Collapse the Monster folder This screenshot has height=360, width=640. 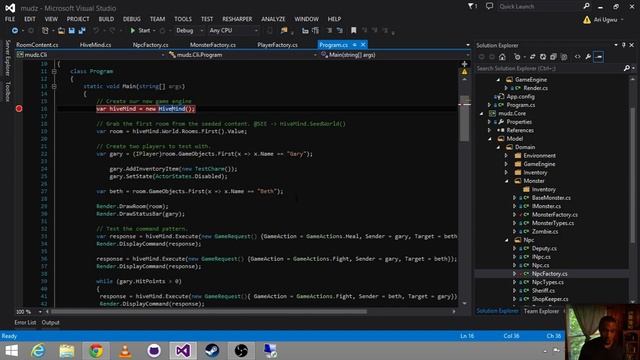click(507, 181)
